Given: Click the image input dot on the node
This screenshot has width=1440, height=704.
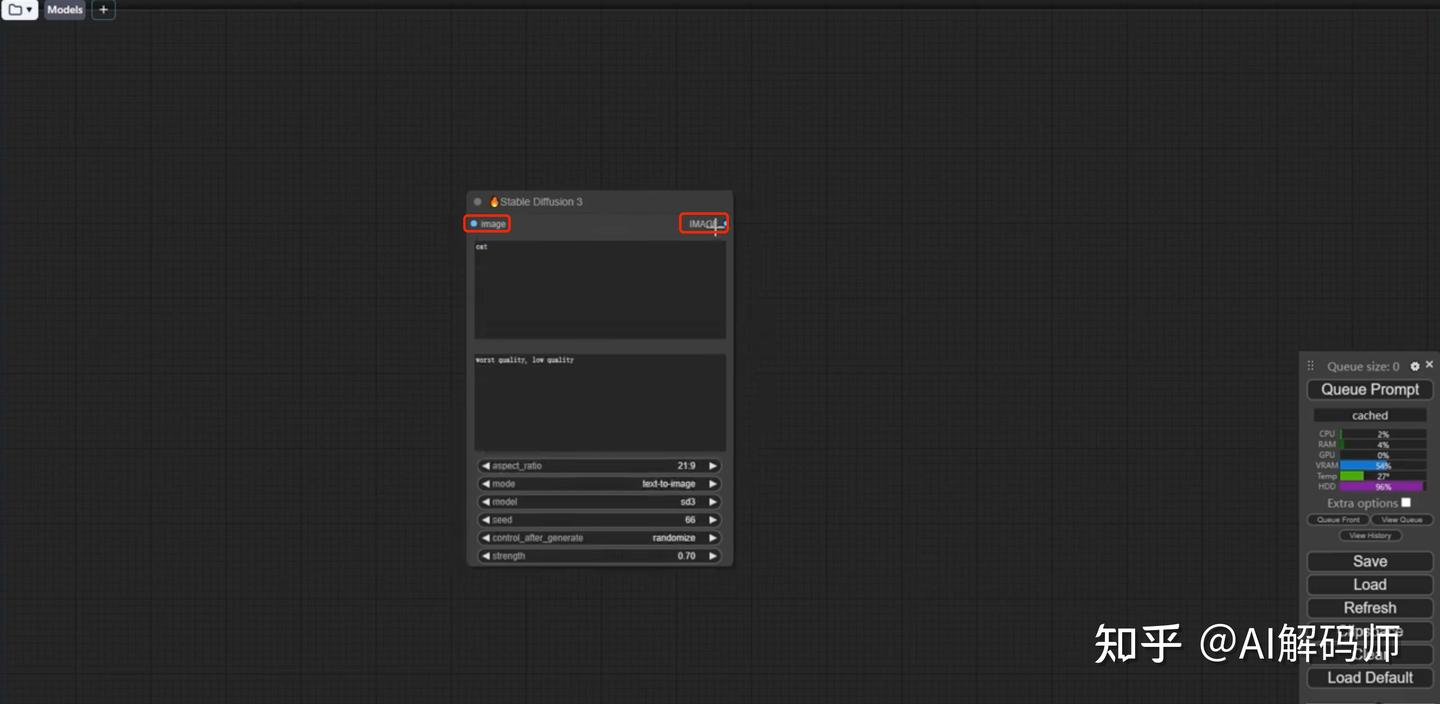Looking at the screenshot, I should point(474,223).
